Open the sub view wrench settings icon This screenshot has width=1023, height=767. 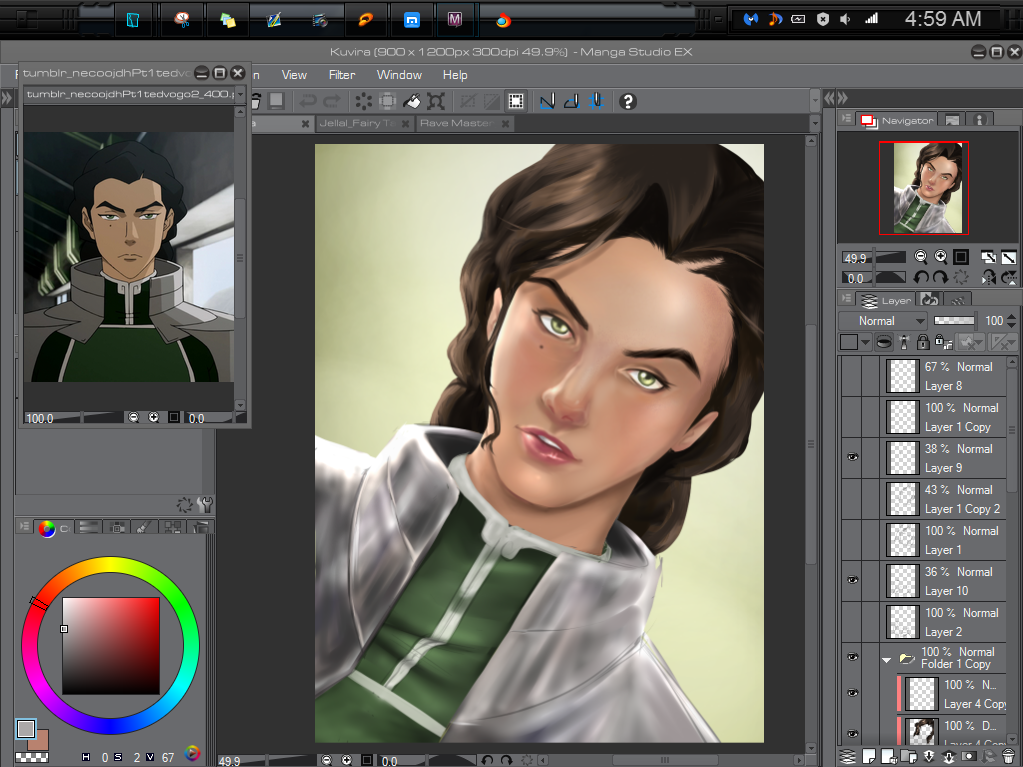pos(205,504)
